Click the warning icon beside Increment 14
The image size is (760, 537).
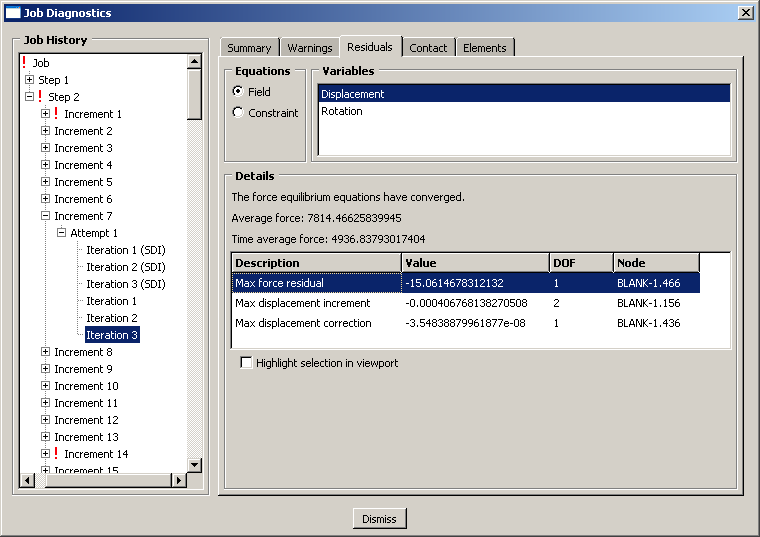click(x=56, y=454)
